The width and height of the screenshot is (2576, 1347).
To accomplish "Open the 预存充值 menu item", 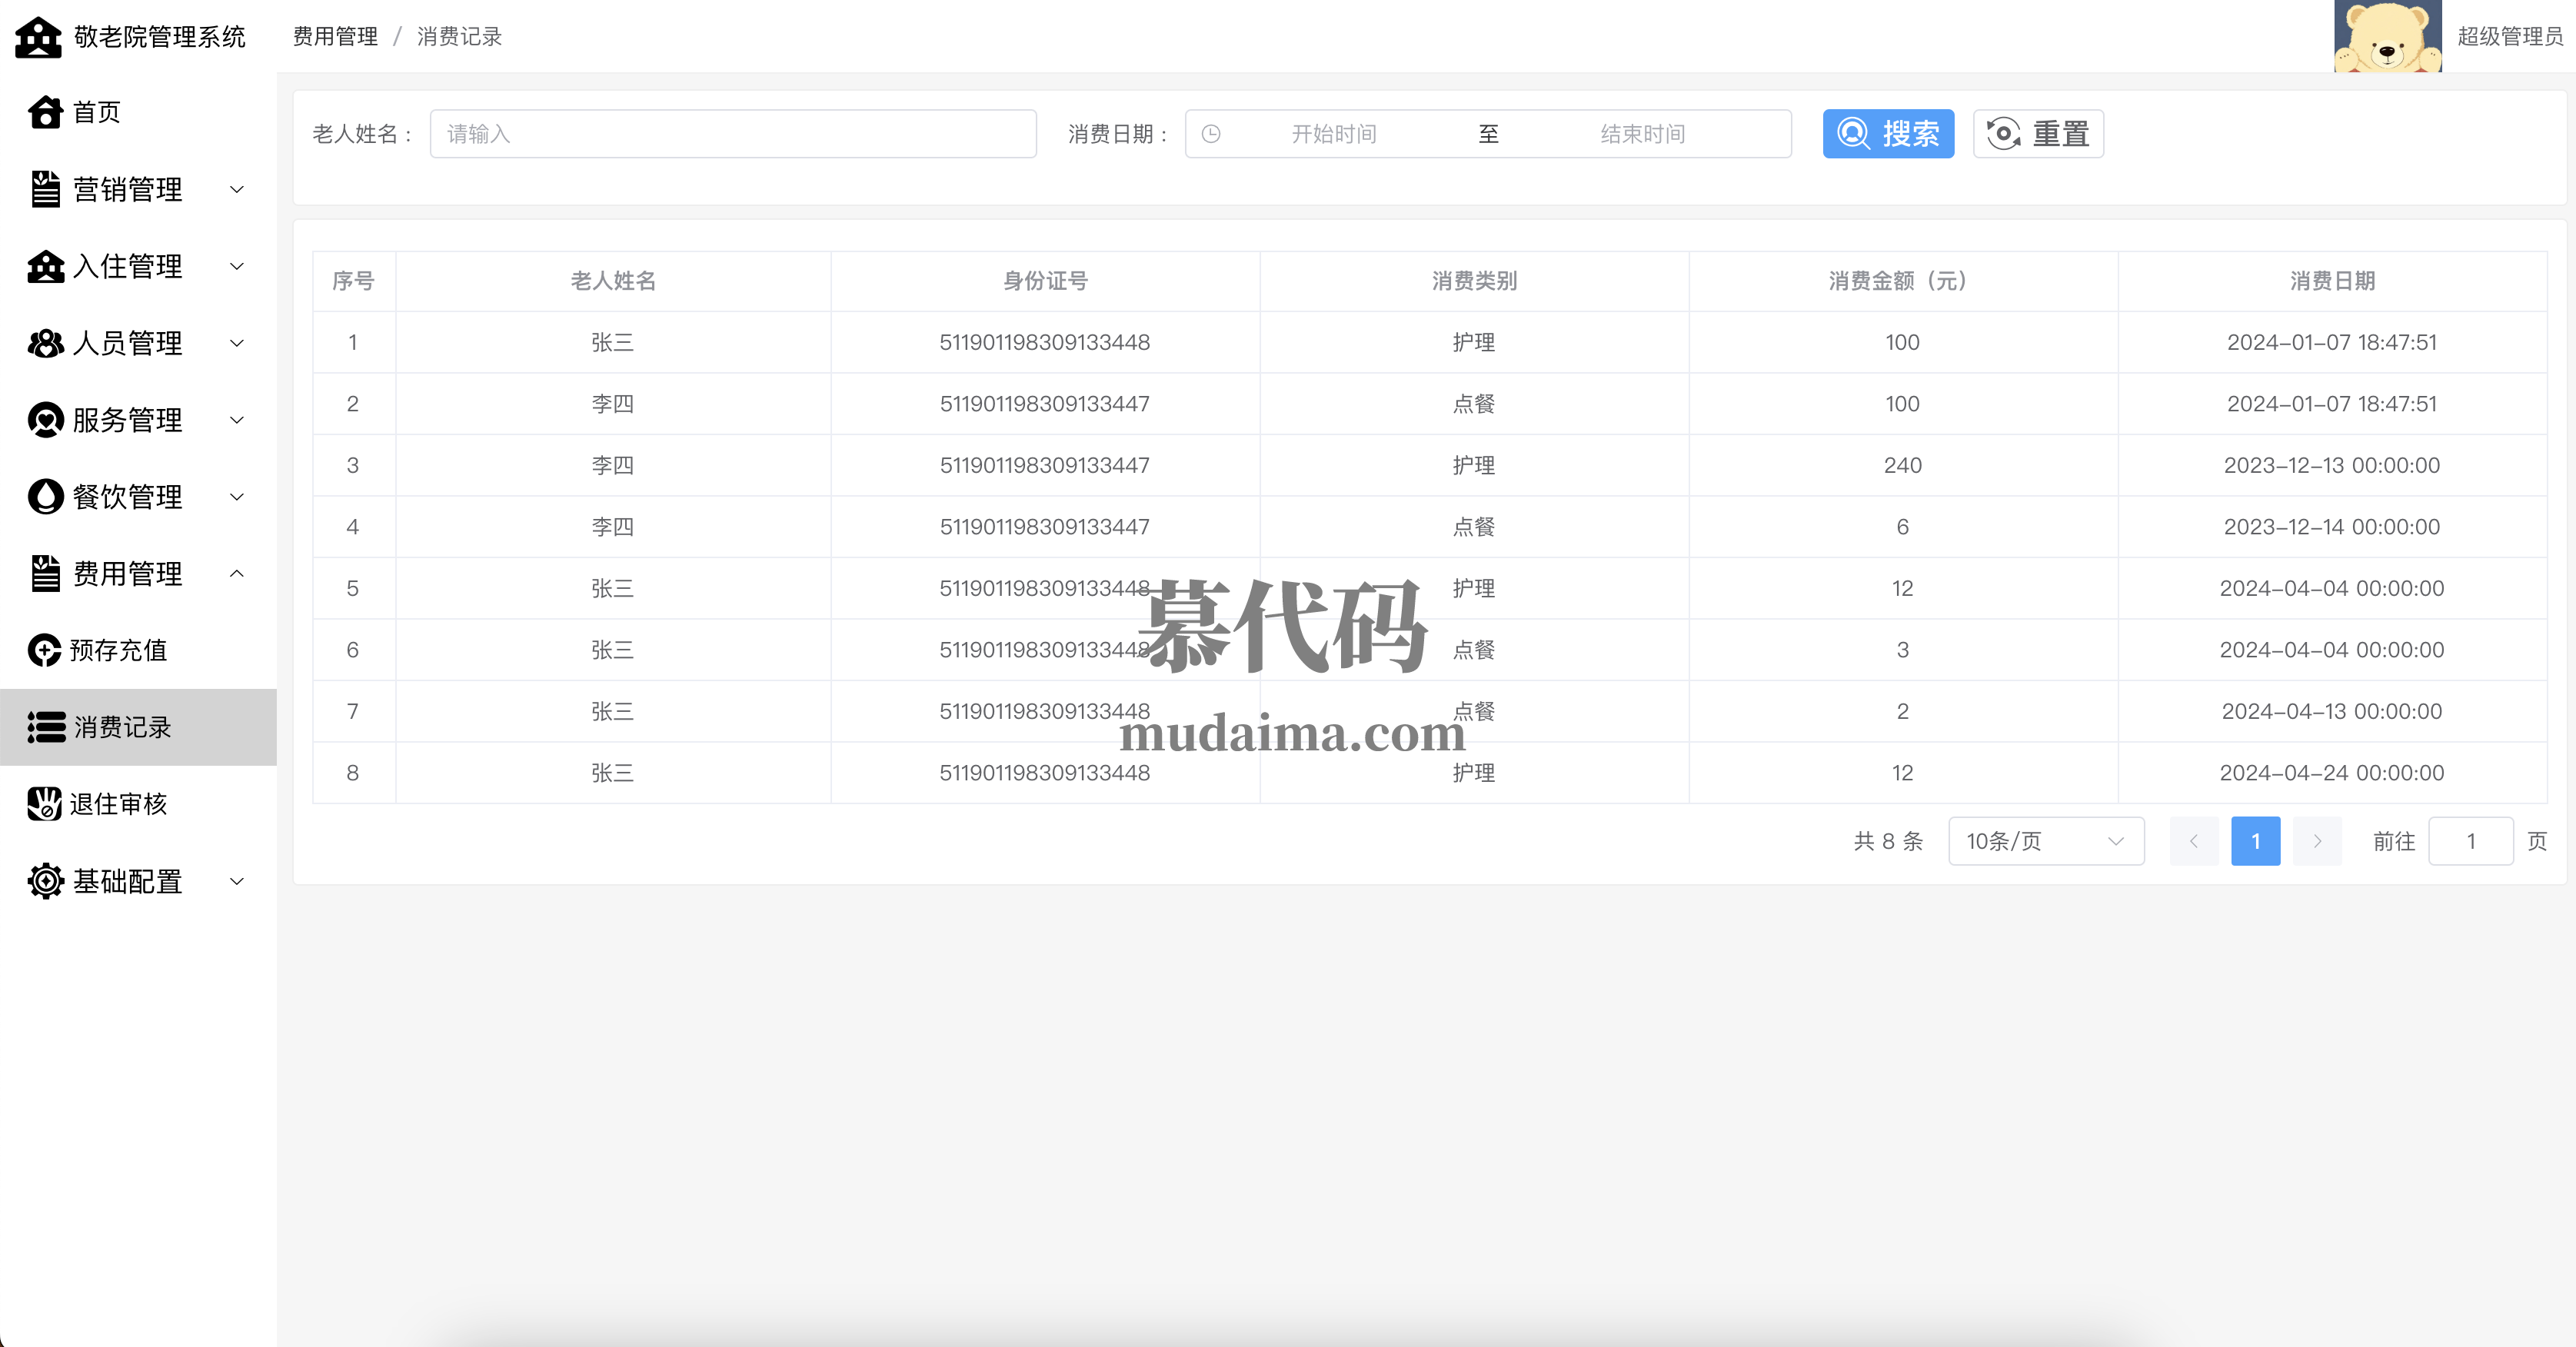I will [118, 650].
